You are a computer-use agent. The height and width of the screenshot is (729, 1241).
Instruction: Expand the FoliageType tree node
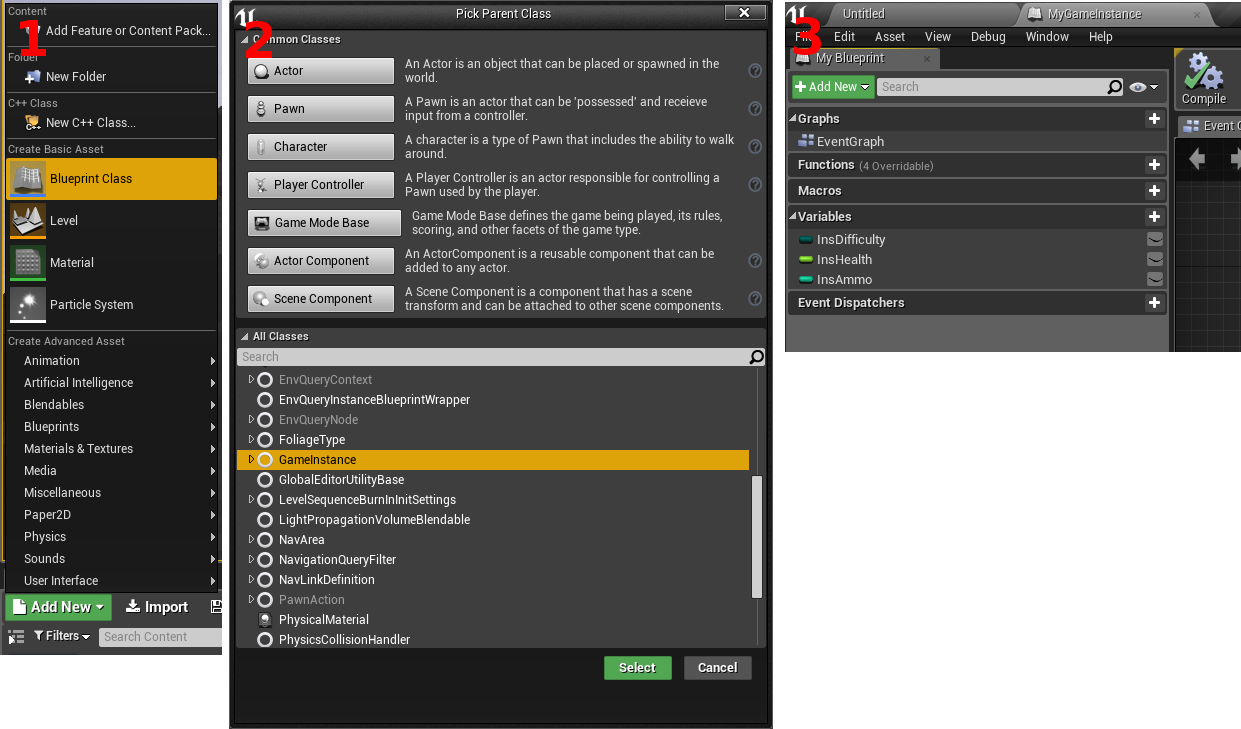coord(252,440)
